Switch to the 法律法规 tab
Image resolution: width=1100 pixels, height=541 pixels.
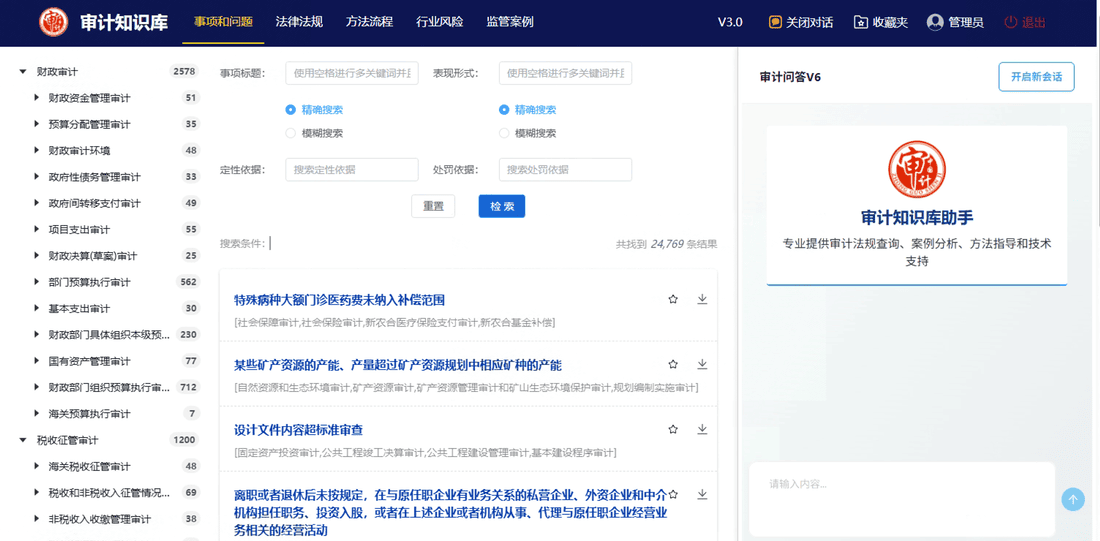pyautogui.click(x=299, y=22)
